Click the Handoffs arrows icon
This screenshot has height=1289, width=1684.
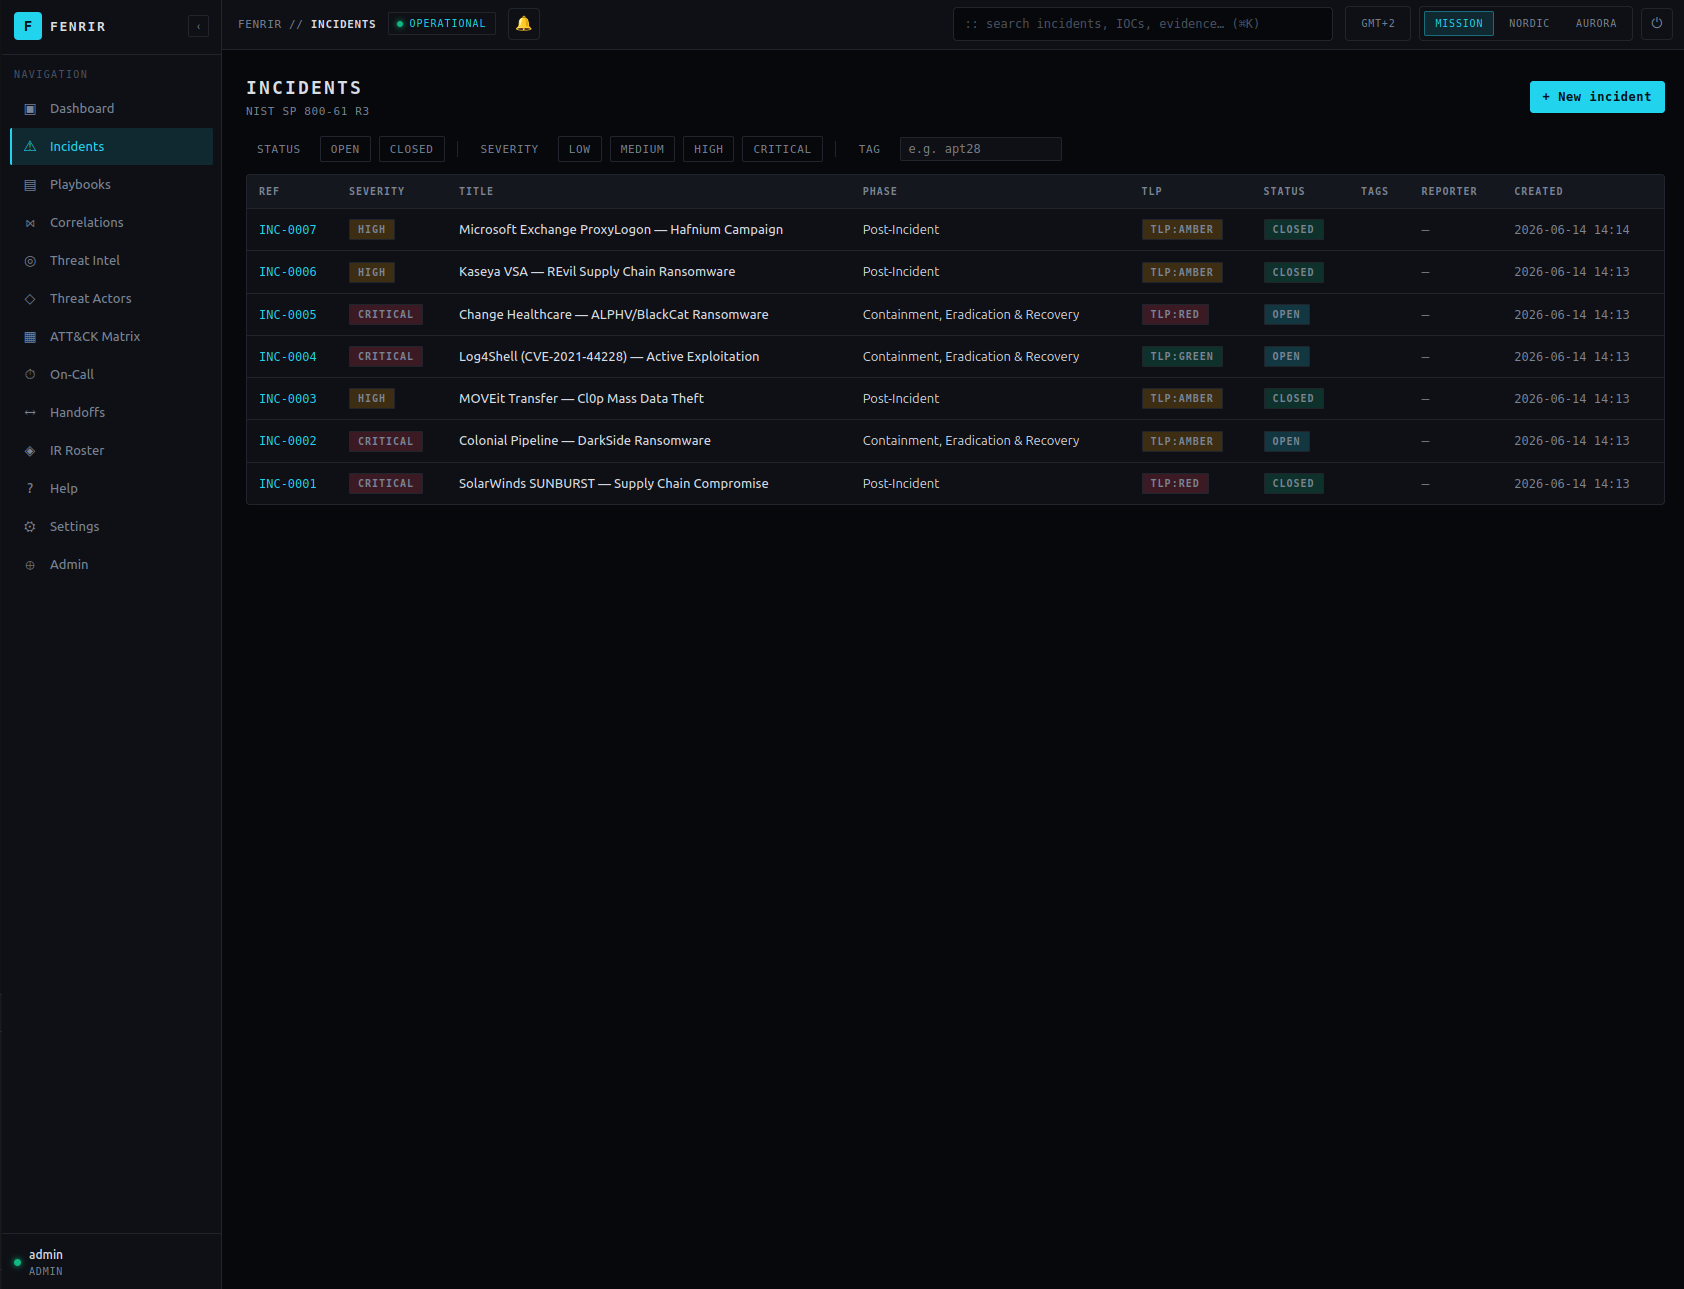pos(30,412)
